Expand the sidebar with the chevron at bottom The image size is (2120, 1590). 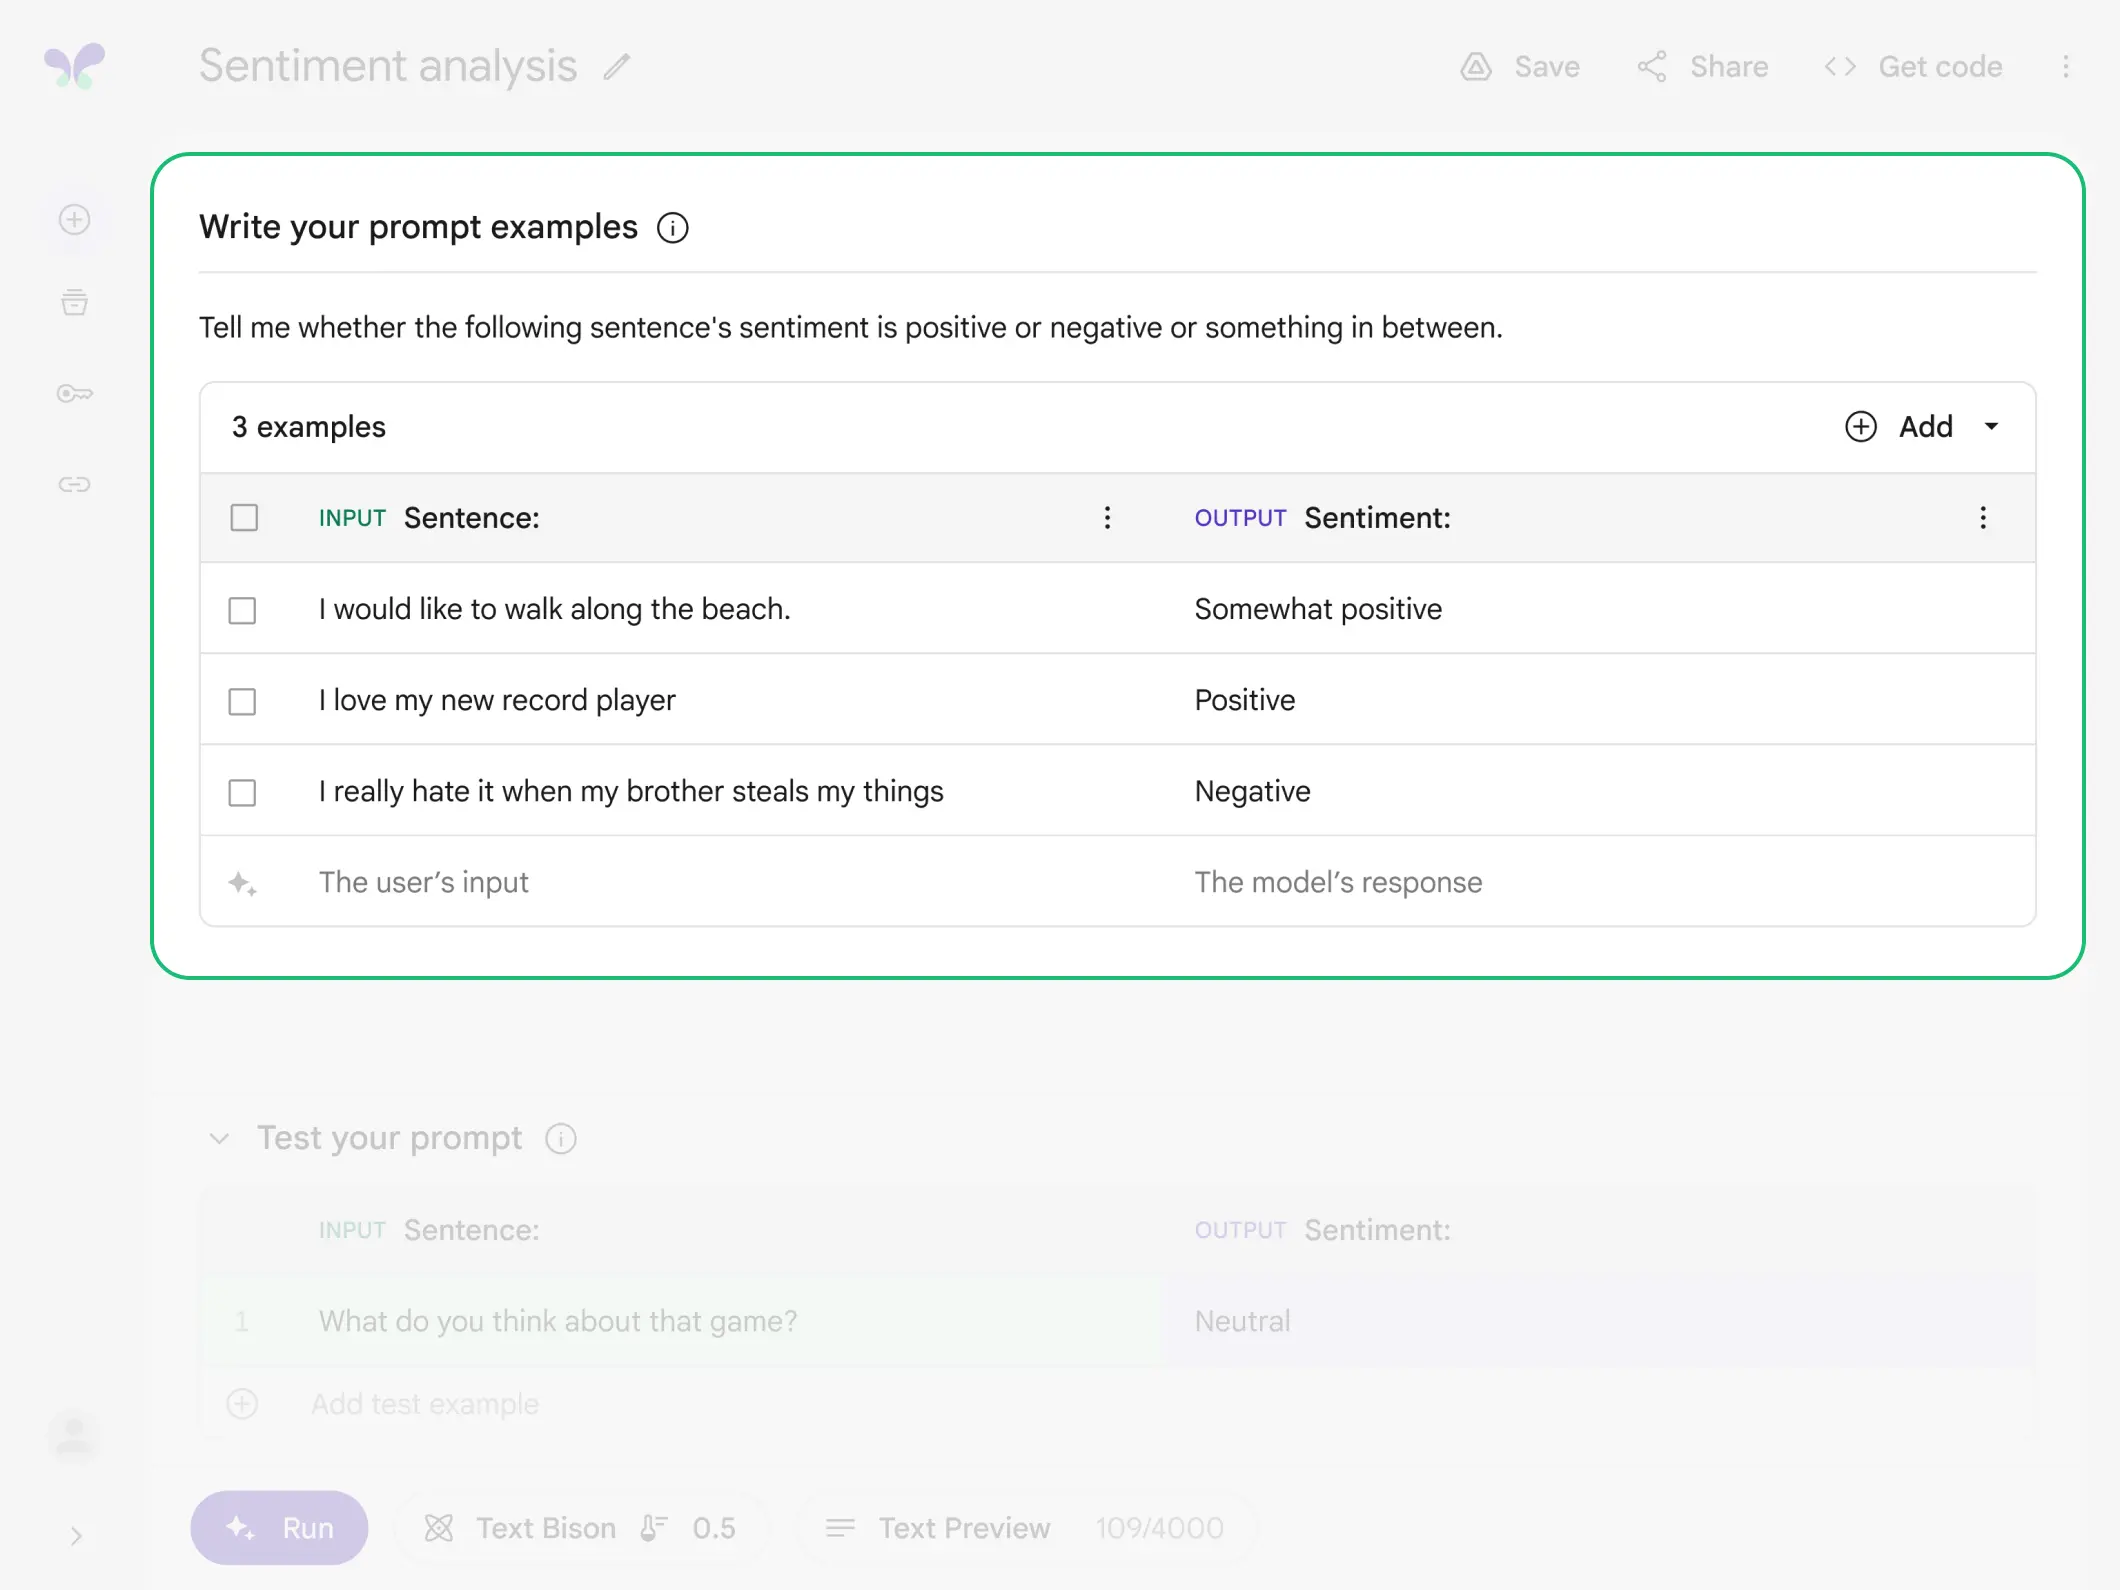[x=75, y=1536]
